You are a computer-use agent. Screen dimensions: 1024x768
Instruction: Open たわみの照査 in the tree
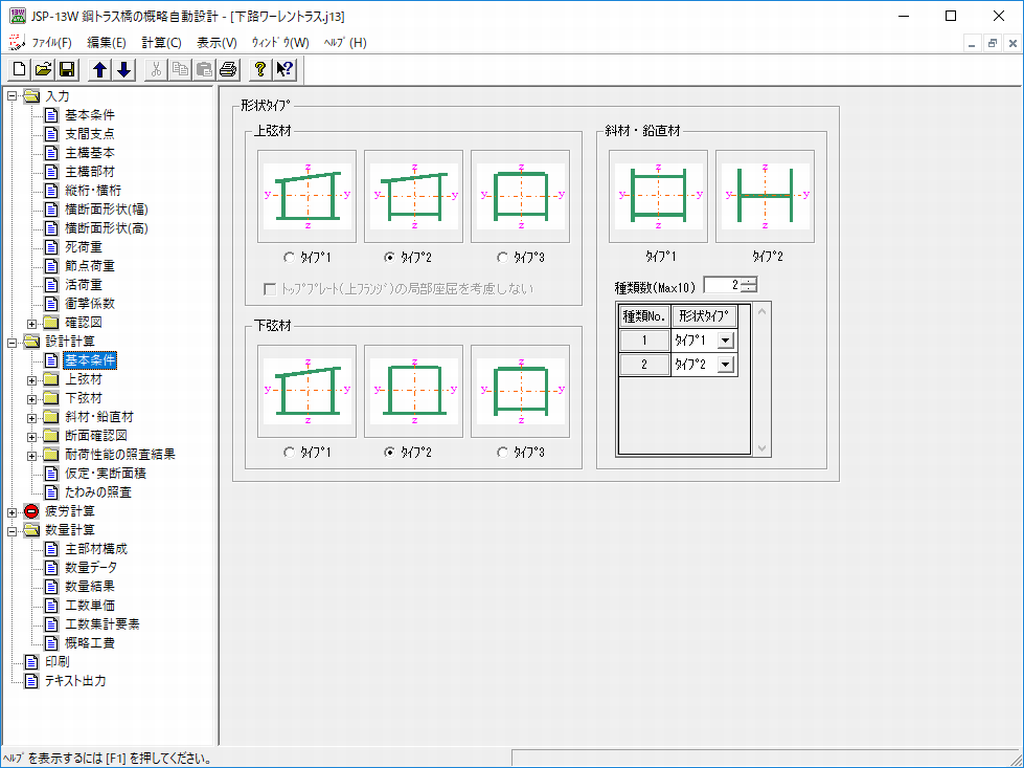(x=97, y=493)
